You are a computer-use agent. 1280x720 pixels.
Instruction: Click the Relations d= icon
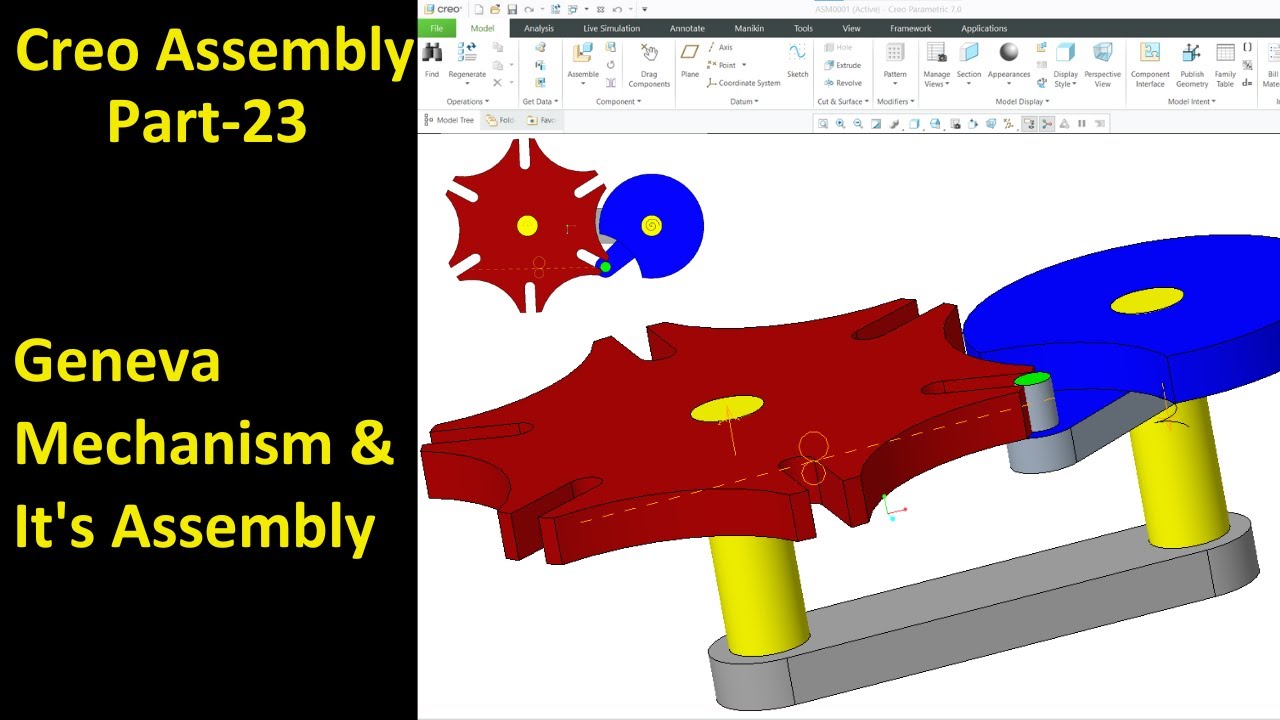(x=1247, y=83)
